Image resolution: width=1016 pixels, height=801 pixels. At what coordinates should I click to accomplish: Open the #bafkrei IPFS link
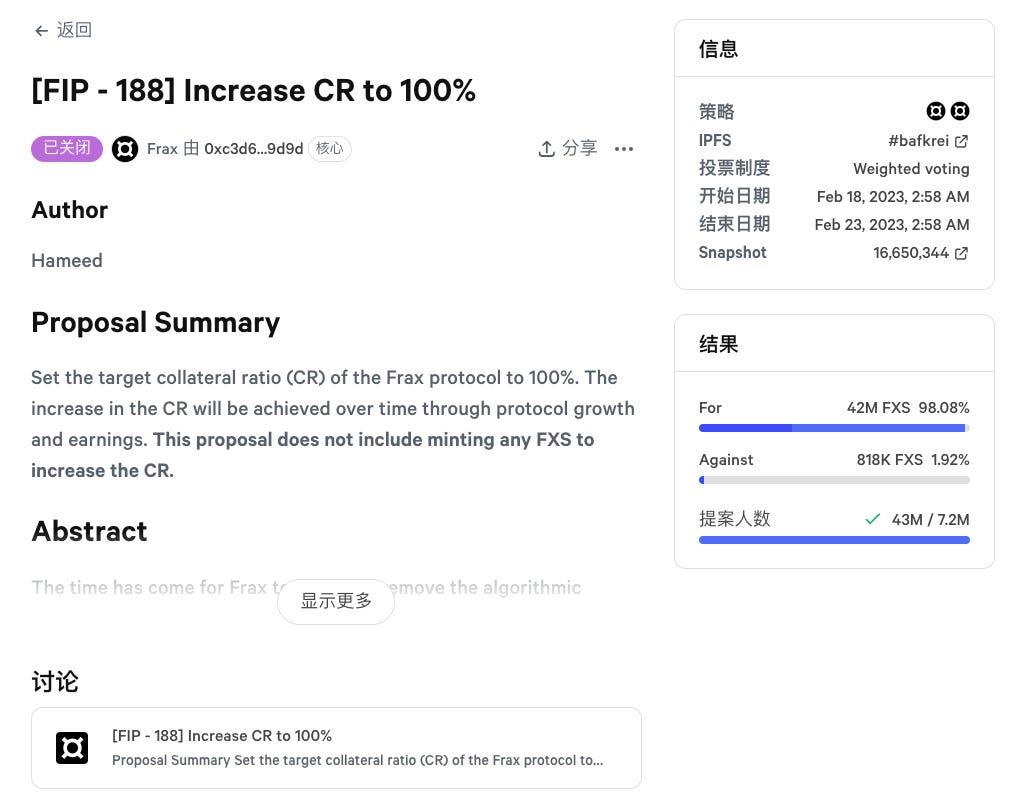click(x=918, y=141)
